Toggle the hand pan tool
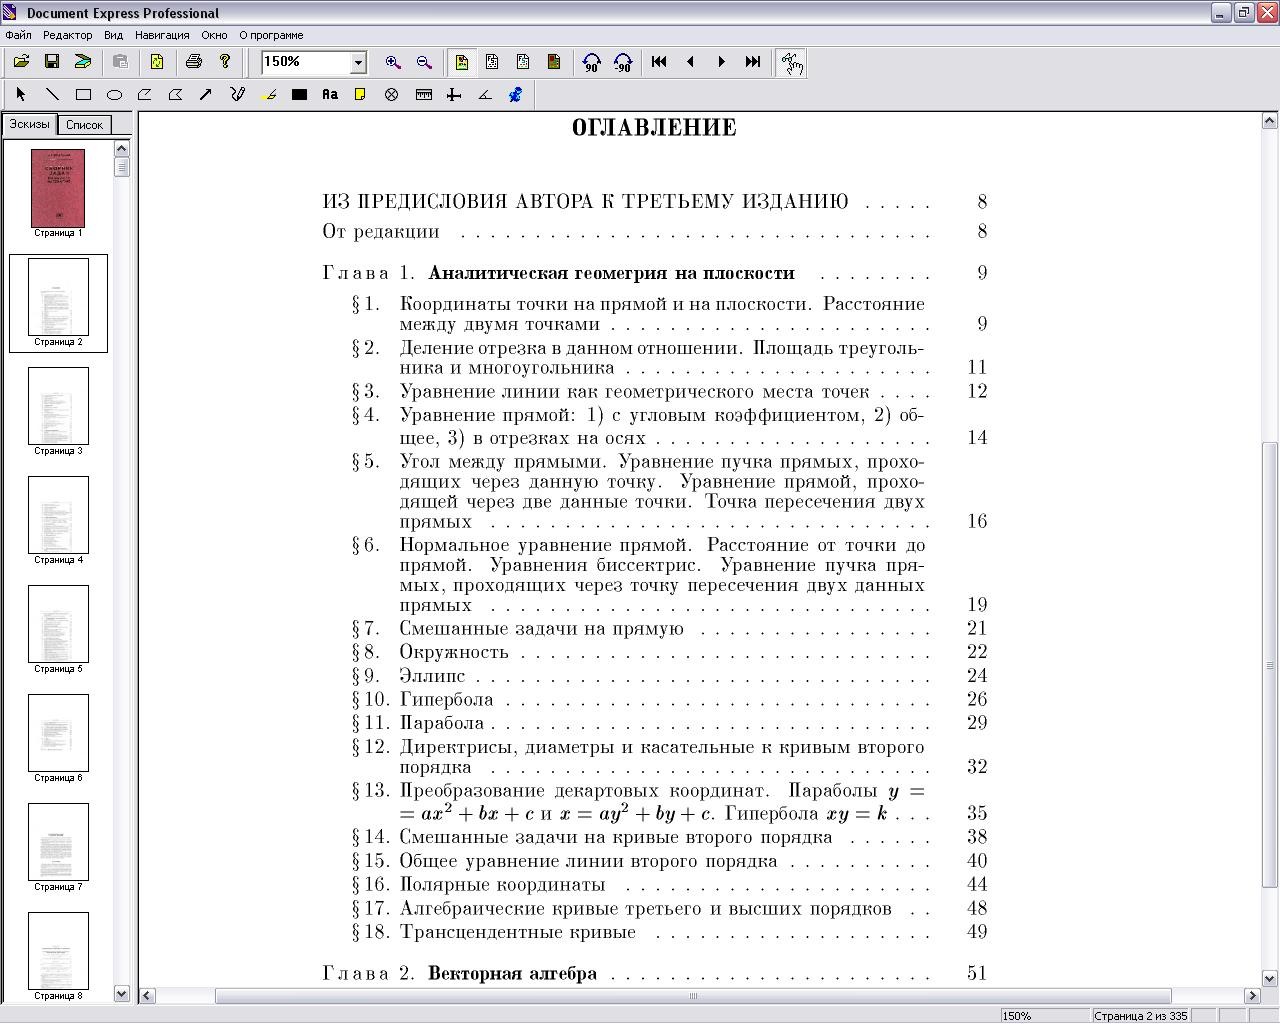The image size is (1280, 1024). [x=791, y=62]
